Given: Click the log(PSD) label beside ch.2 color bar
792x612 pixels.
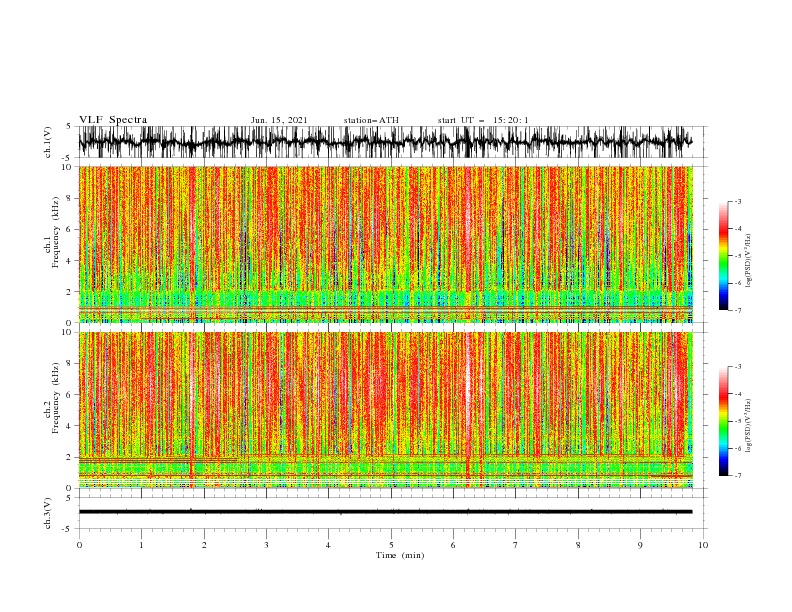Looking at the screenshot, I should click(749, 426).
